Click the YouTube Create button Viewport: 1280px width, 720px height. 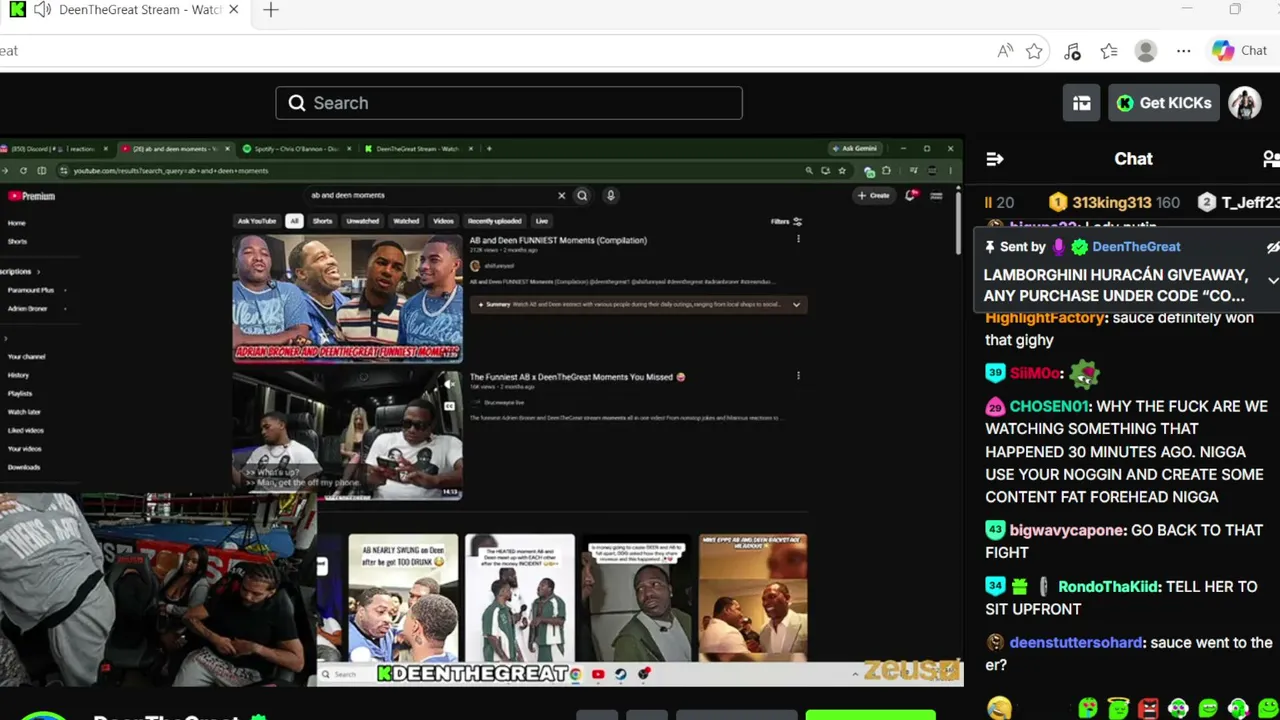873,196
